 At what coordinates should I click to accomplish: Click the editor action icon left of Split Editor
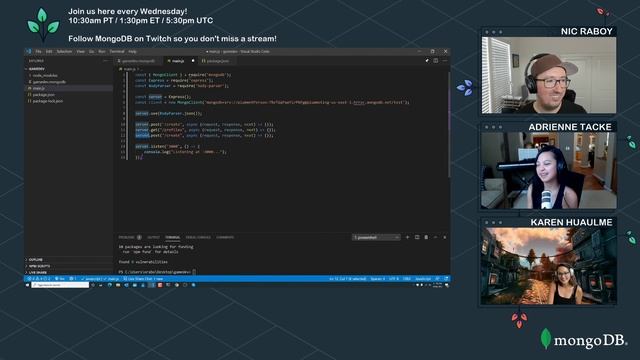pos(427,61)
